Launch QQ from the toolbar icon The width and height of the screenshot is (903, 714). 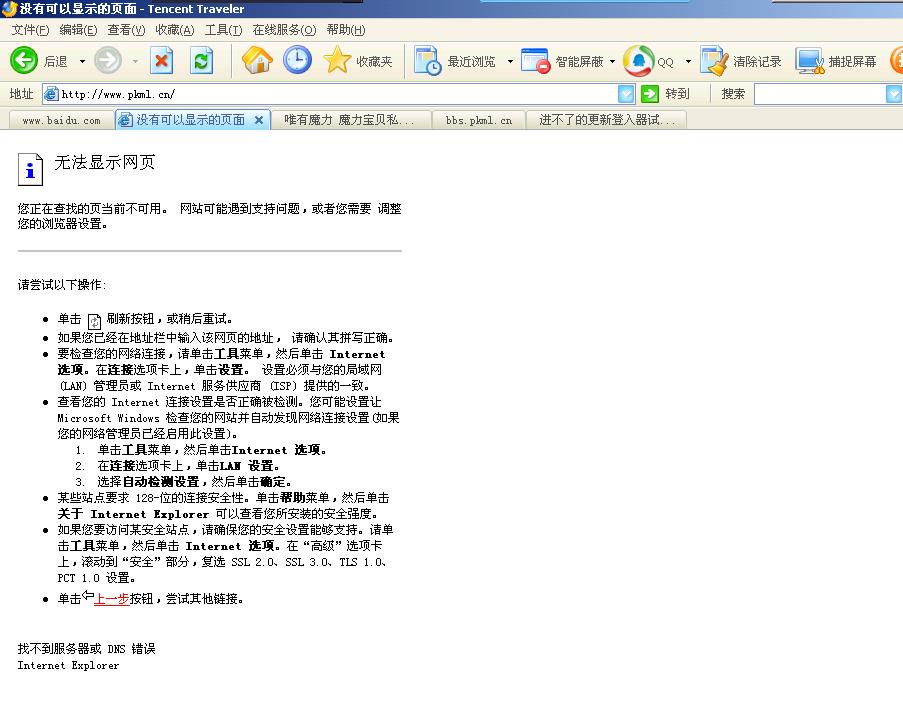(x=640, y=60)
